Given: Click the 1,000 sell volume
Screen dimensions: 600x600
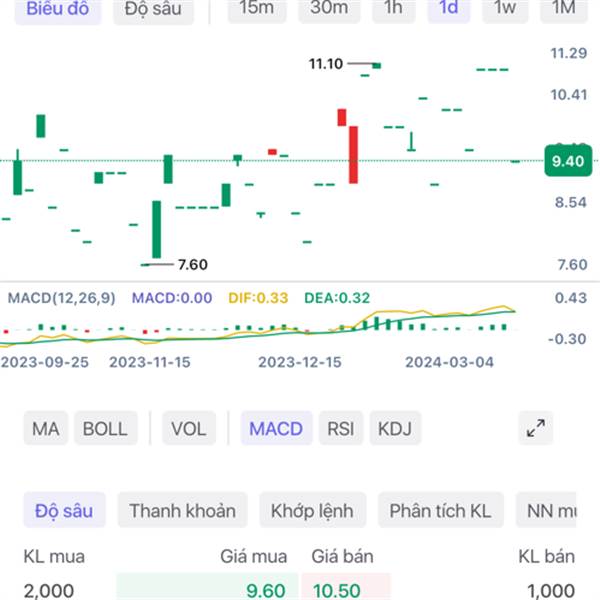Looking at the screenshot, I should coord(551,591).
